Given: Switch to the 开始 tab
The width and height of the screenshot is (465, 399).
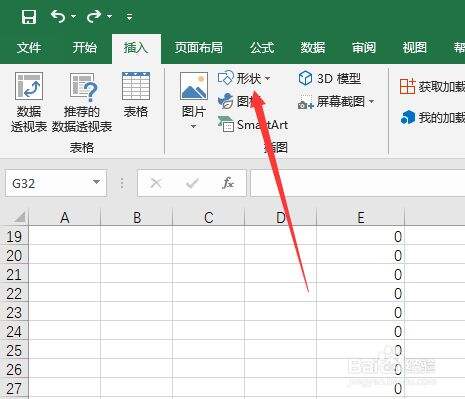Looking at the screenshot, I should point(85,48).
